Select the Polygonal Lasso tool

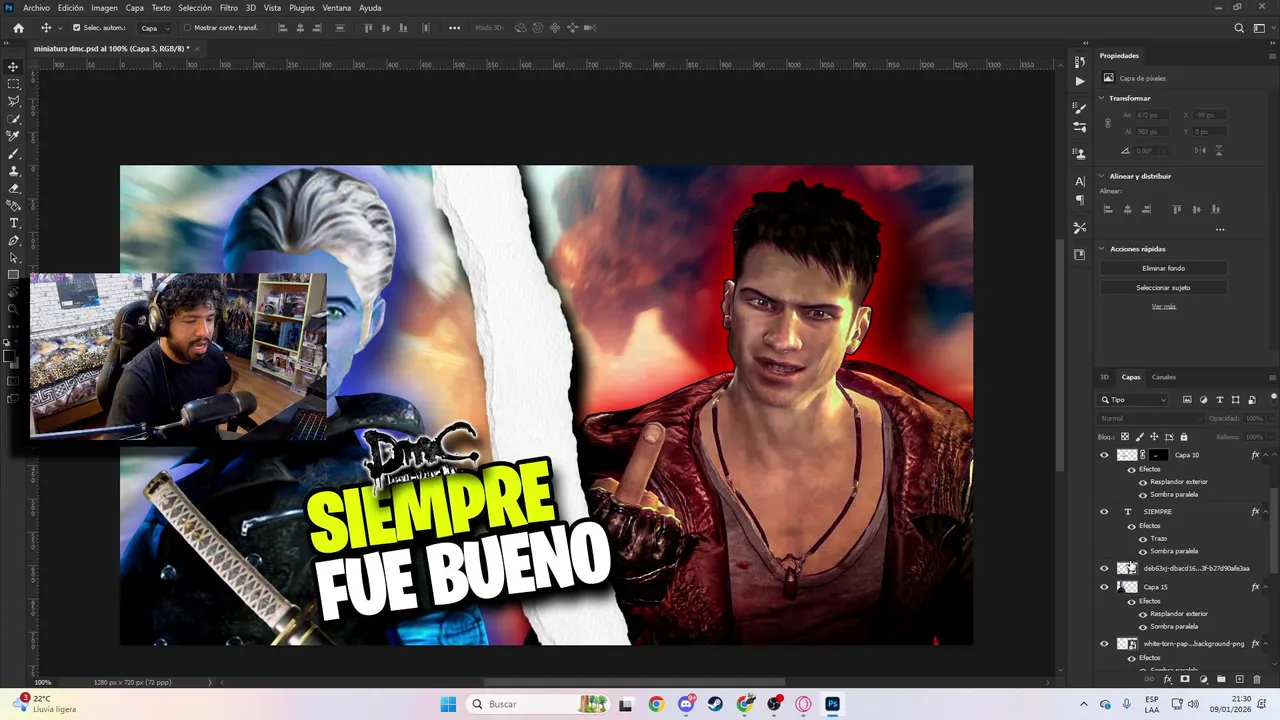[x=13, y=101]
